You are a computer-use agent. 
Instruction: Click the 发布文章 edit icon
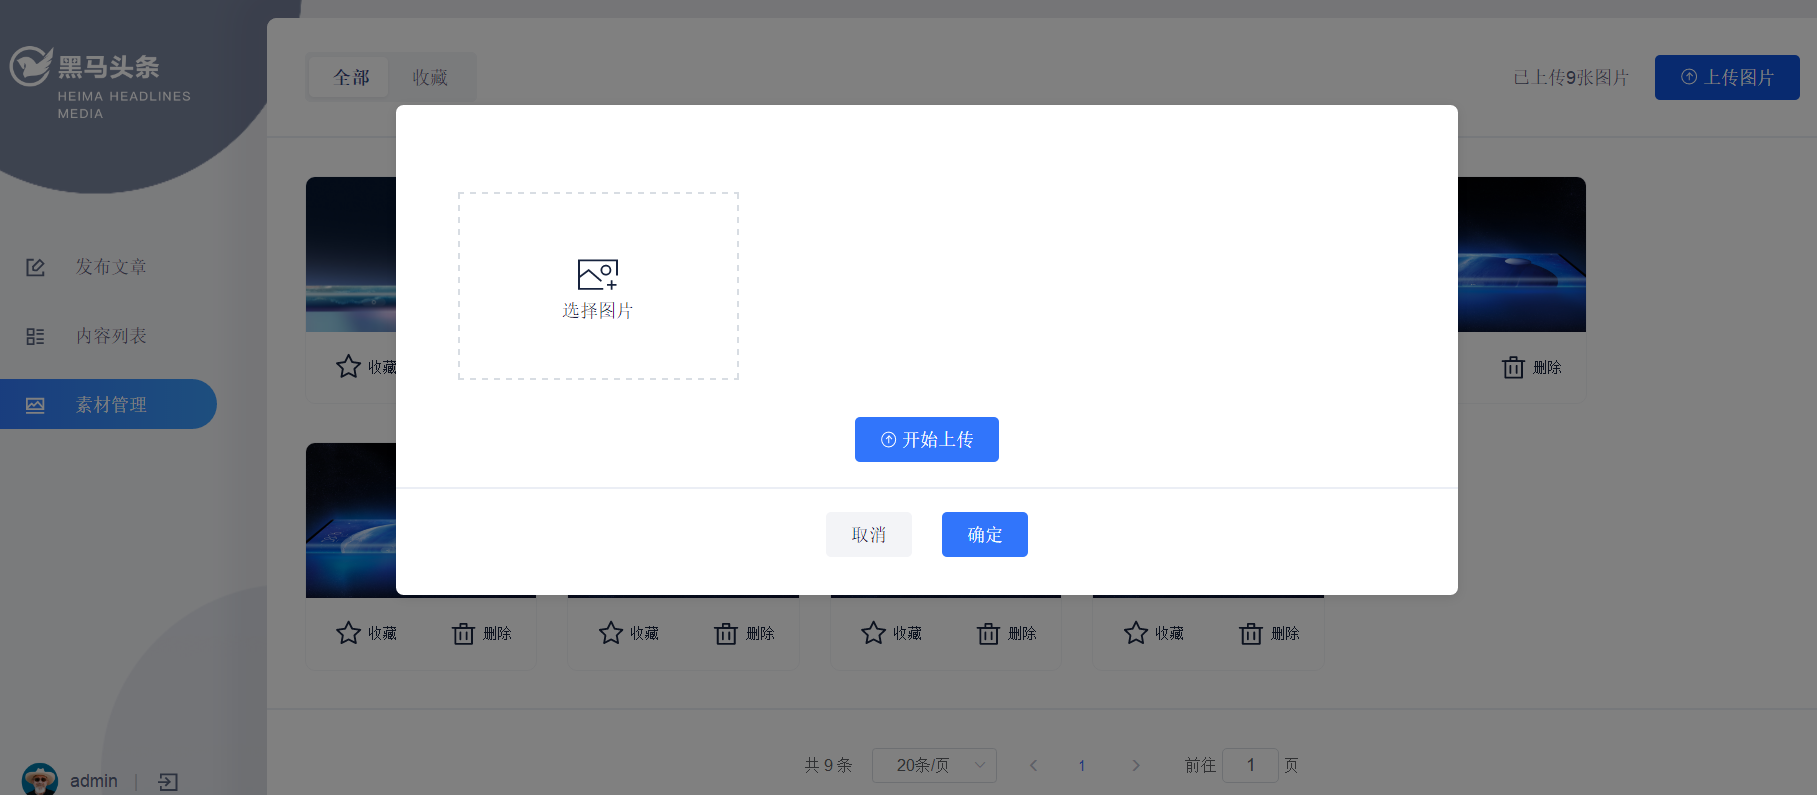(35, 267)
